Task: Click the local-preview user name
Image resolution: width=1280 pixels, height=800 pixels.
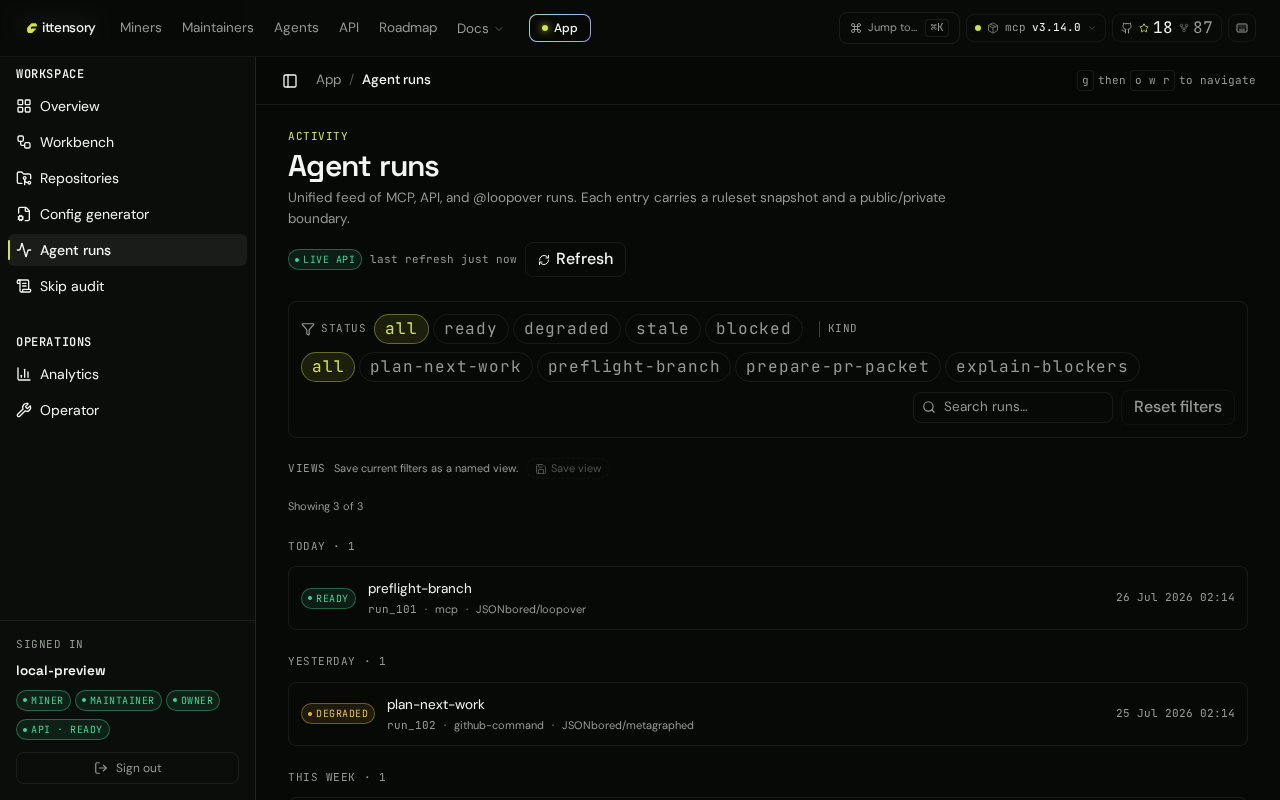Action: pyautogui.click(x=61, y=671)
